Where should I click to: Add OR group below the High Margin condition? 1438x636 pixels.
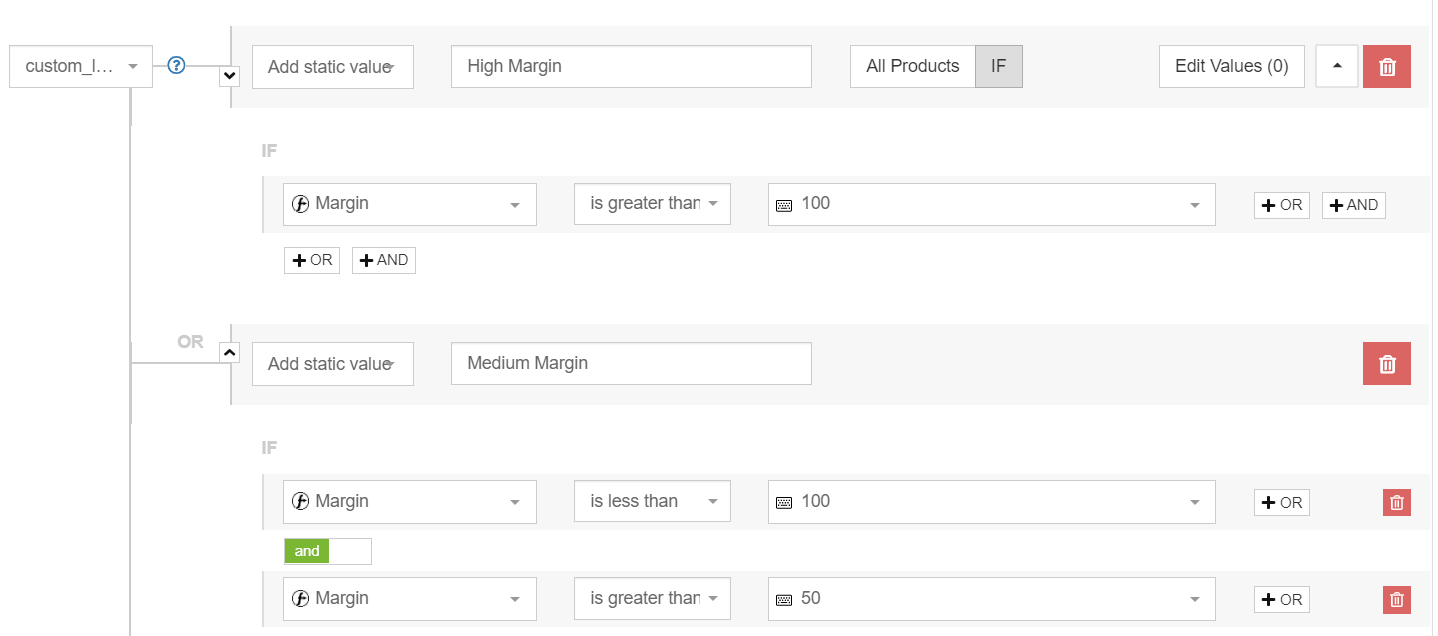coord(312,260)
